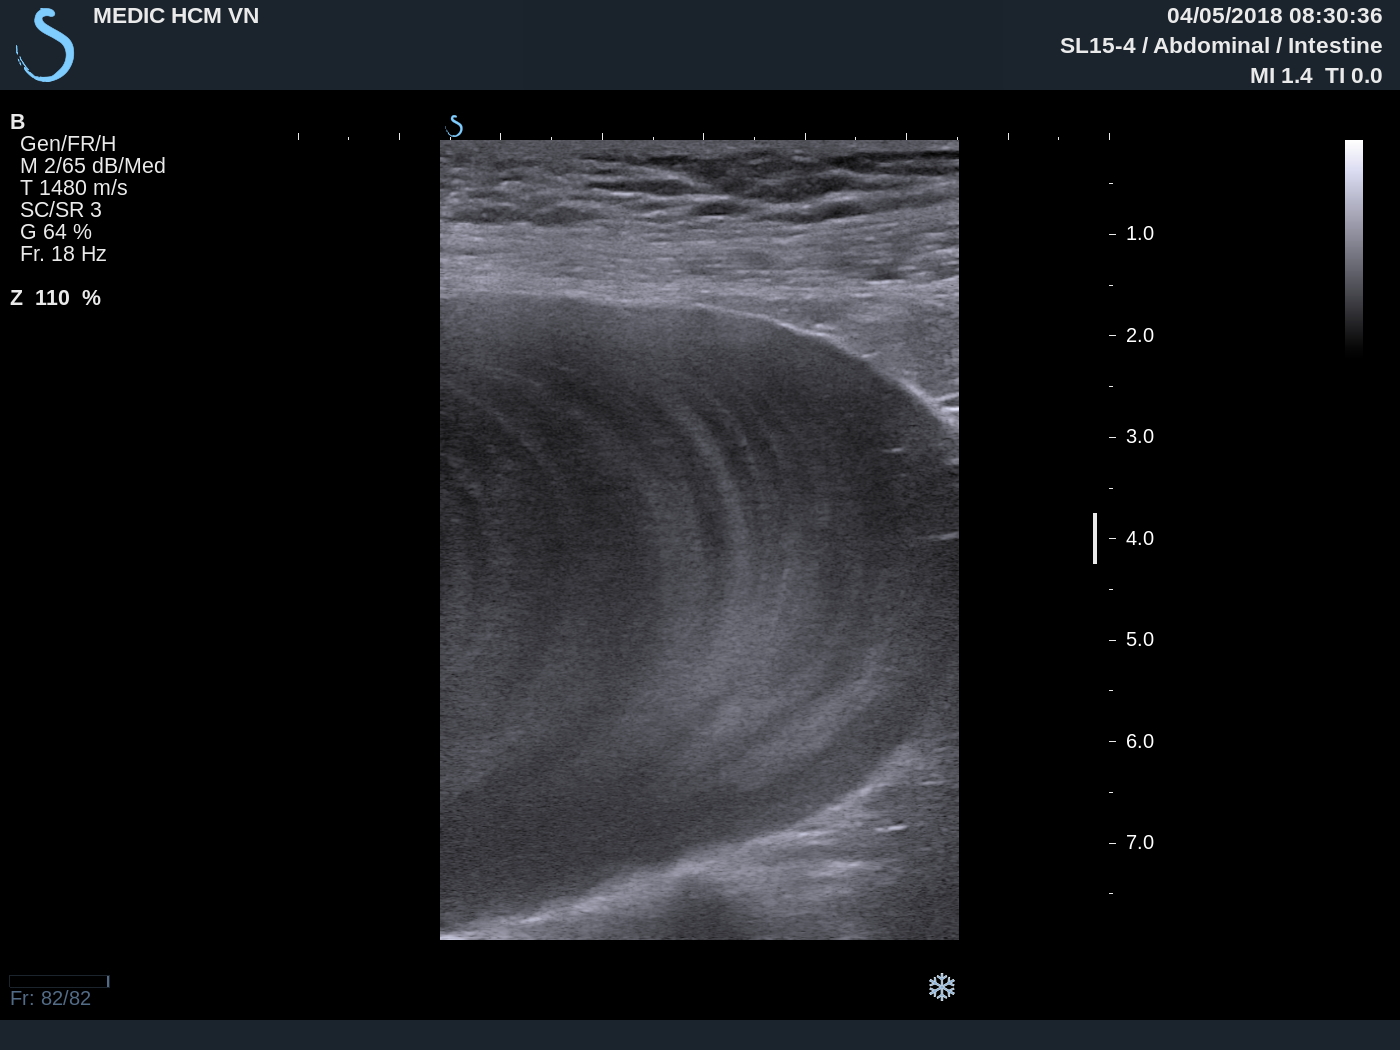Click the 1.0 cm depth scale marker
The image size is (1400, 1050).
1138,233
